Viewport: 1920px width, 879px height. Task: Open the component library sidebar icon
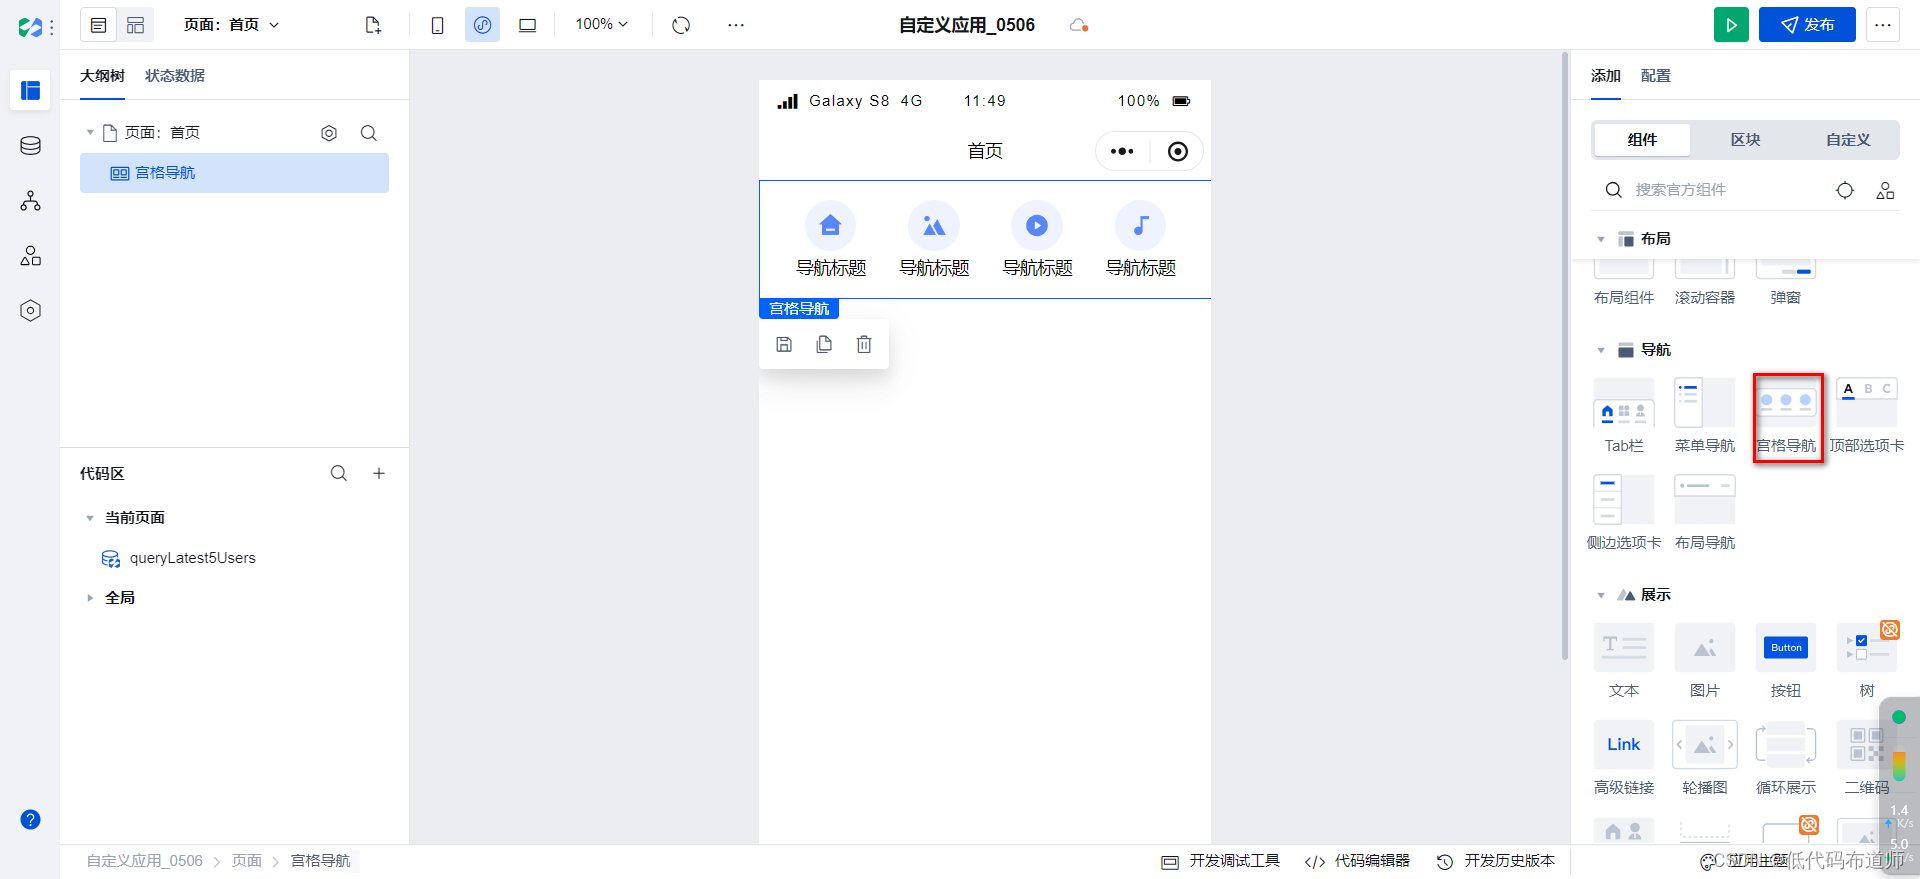30,256
